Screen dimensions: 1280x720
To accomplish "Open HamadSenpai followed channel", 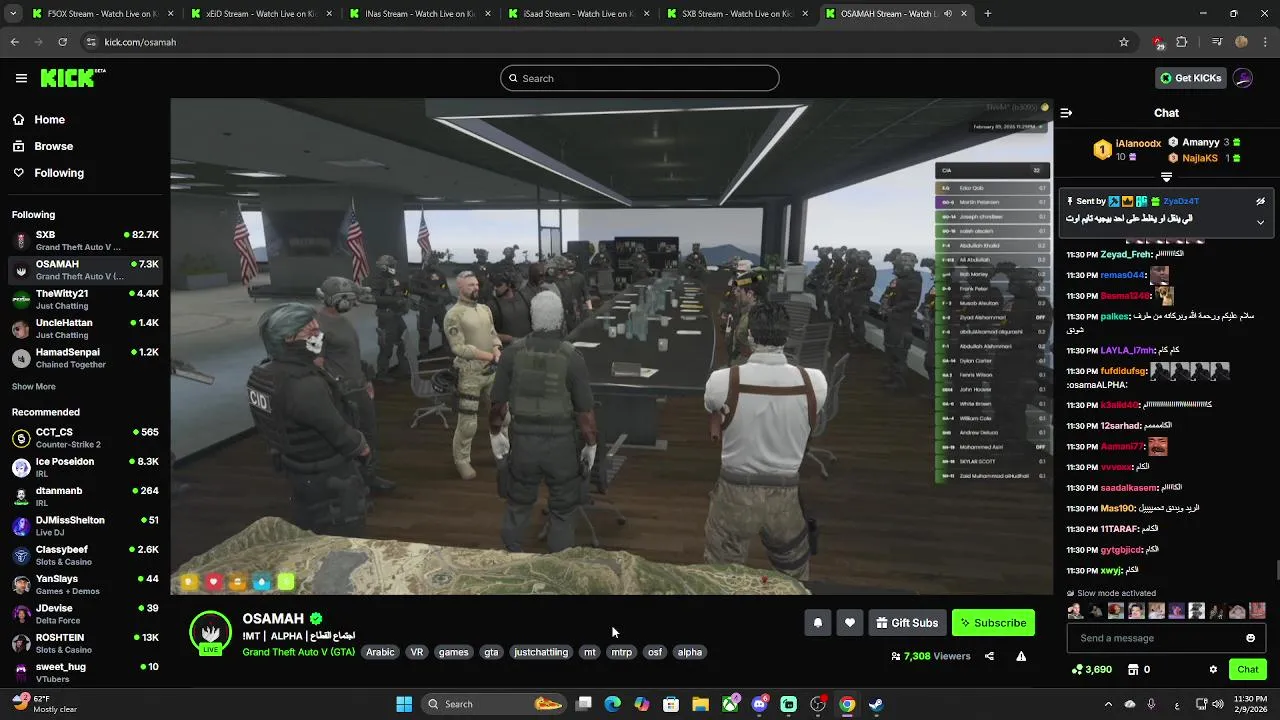I will tap(85, 358).
